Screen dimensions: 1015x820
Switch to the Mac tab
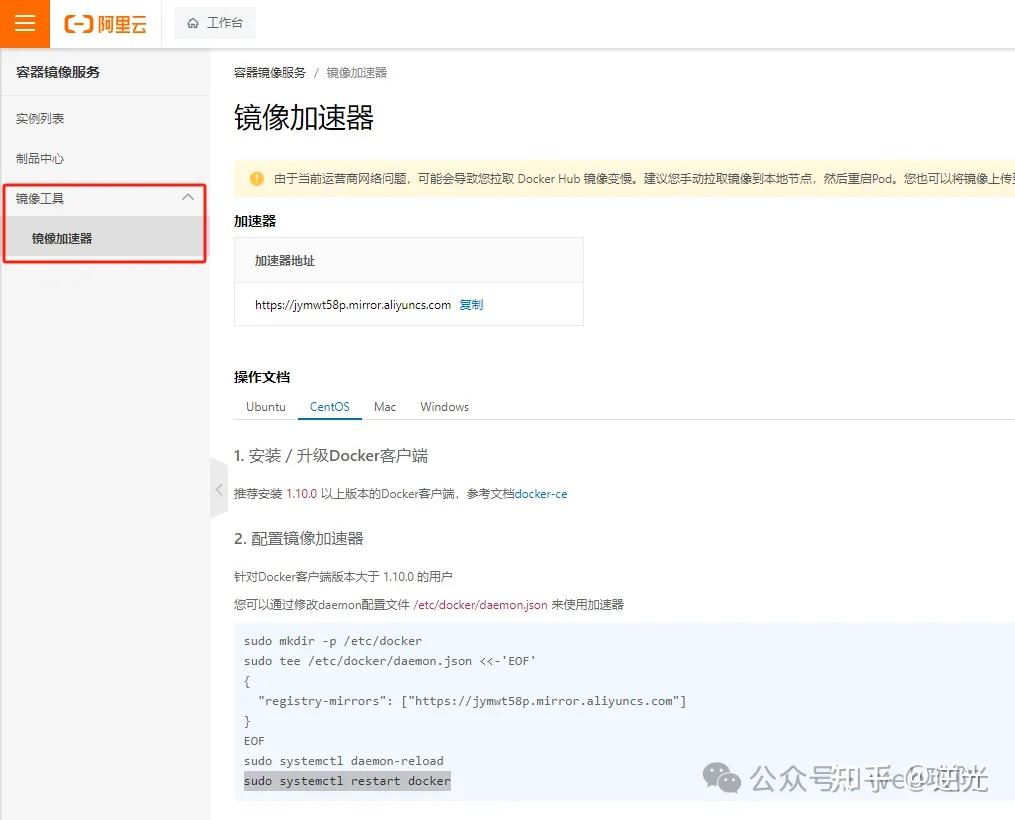[x=385, y=406]
